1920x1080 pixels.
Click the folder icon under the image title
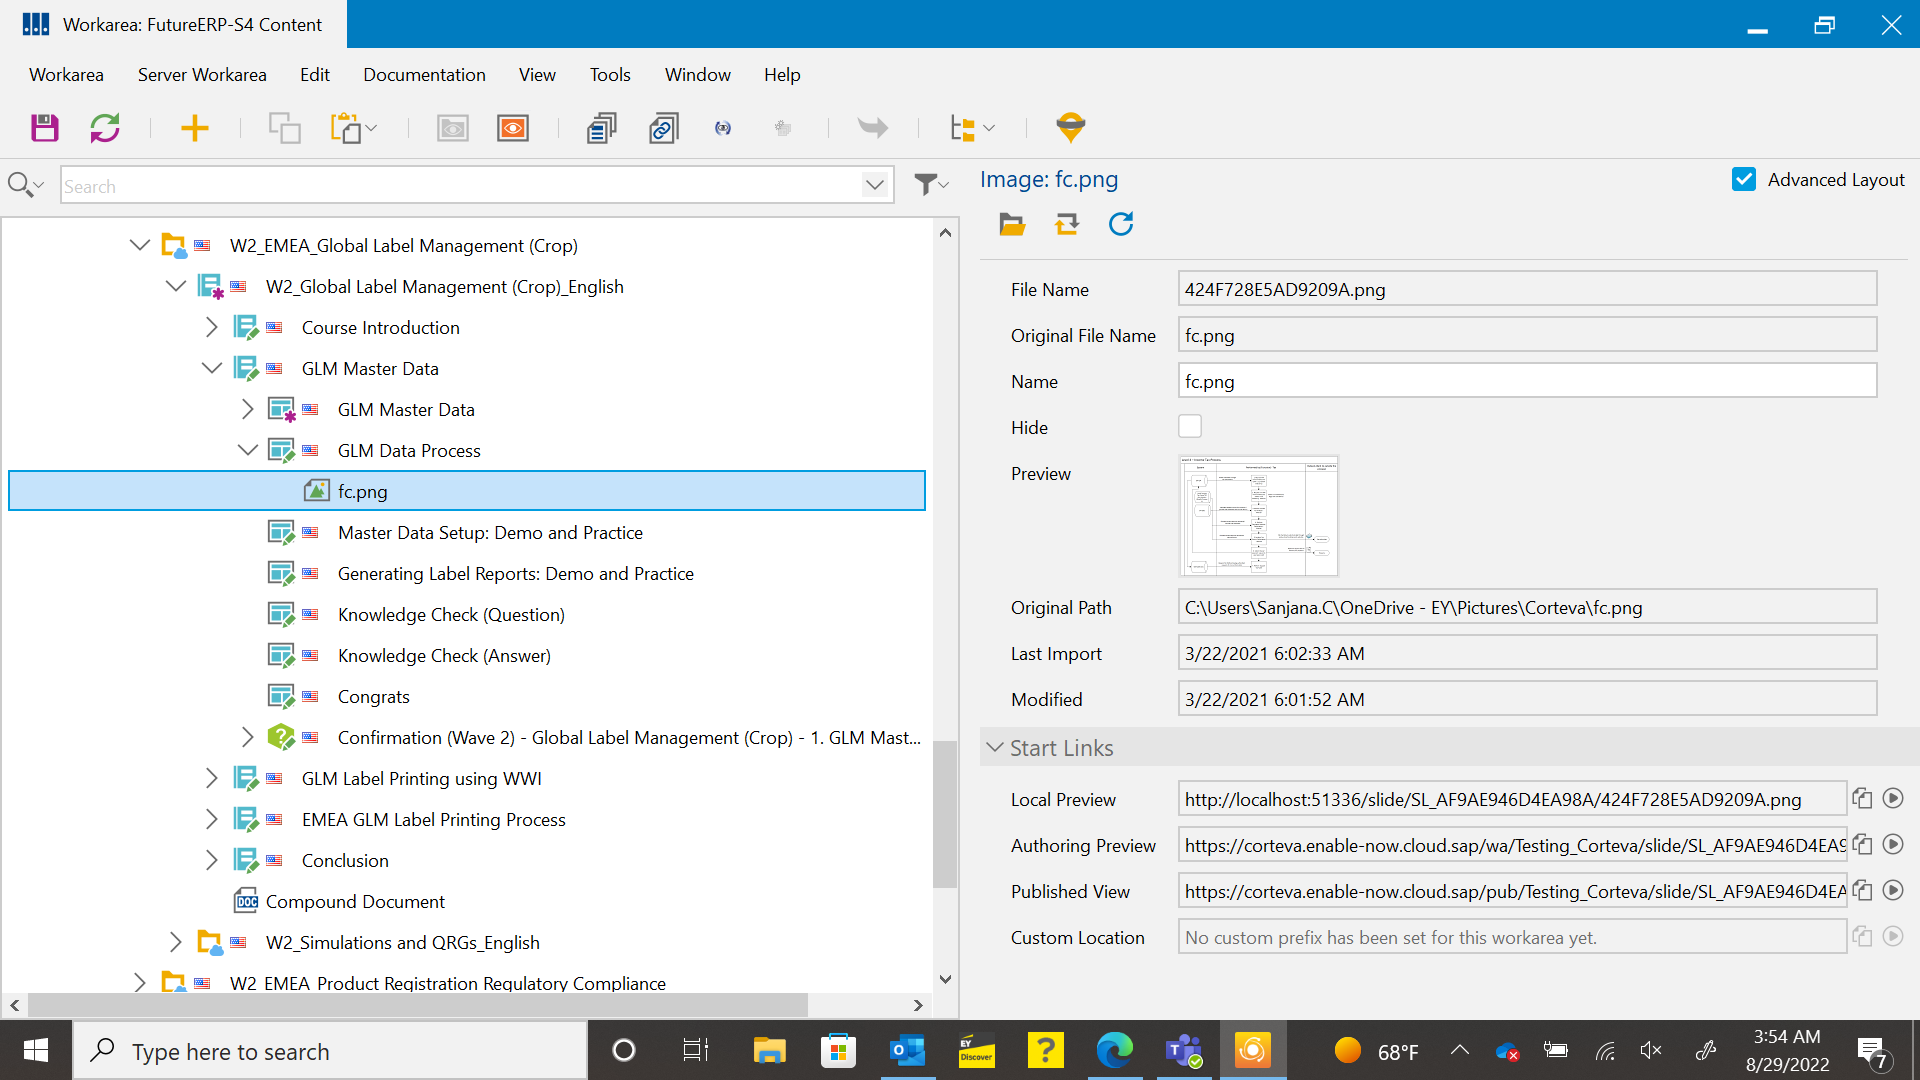1012,224
